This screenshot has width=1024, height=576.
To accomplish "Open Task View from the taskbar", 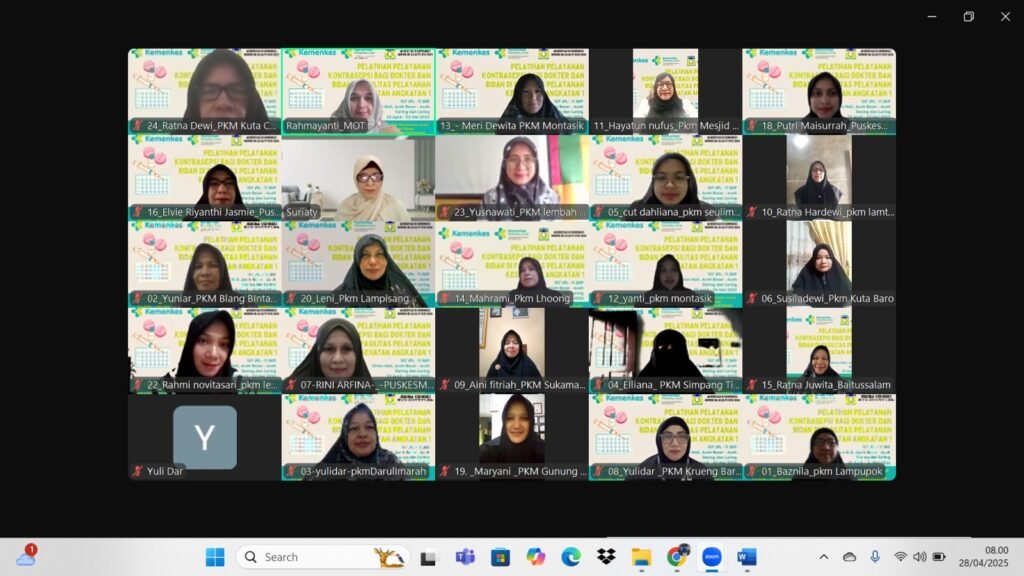I will click(429, 557).
